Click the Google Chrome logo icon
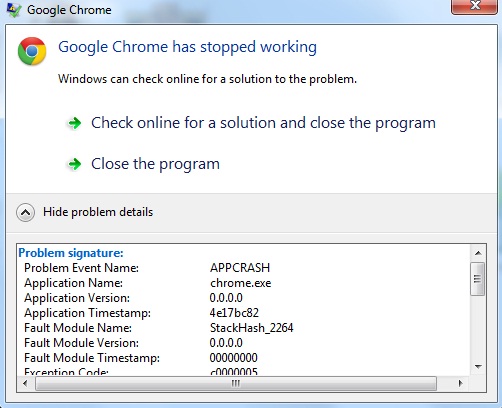The width and height of the screenshot is (502, 408). (x=32, y=51)
